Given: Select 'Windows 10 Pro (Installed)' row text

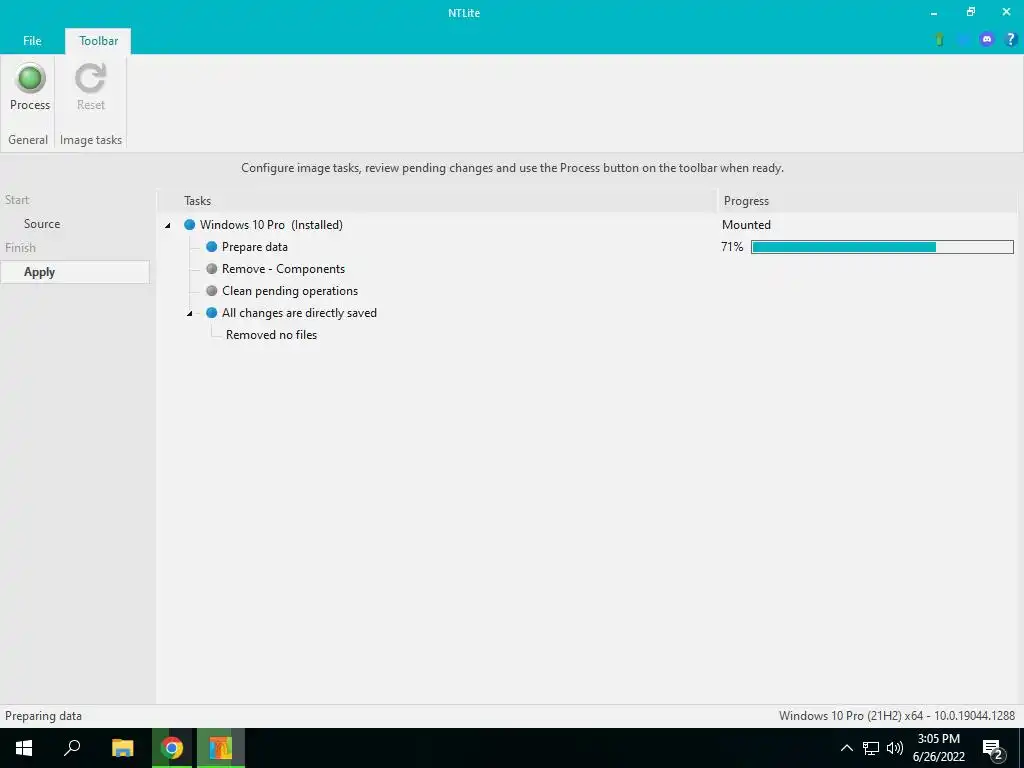Looking at the screenshot, I should (271, 225).
